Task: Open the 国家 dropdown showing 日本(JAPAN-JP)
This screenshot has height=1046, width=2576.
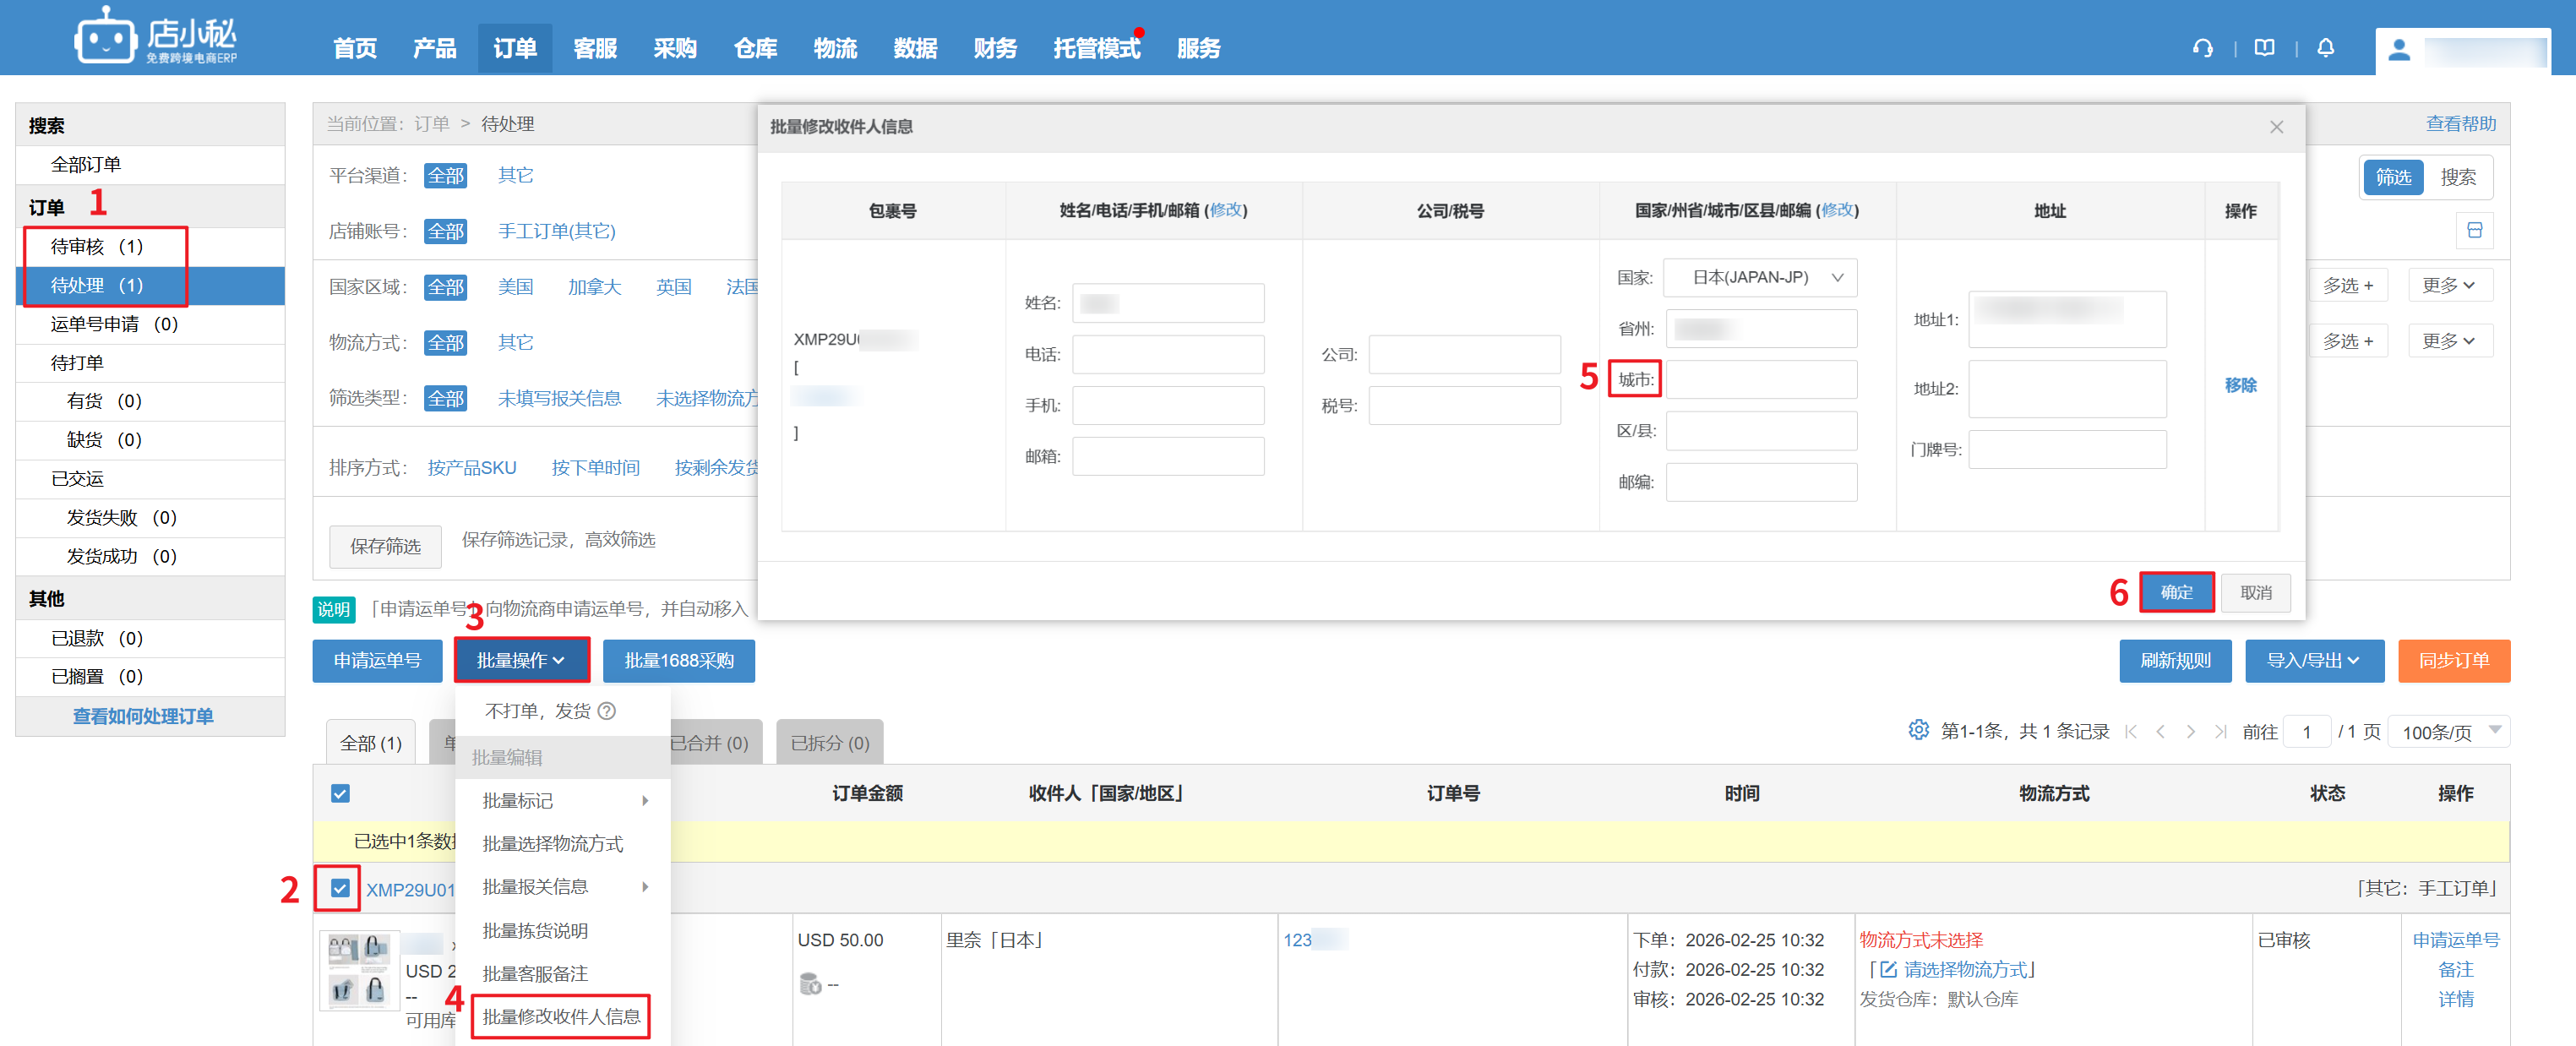Action: coord(1760,278)
